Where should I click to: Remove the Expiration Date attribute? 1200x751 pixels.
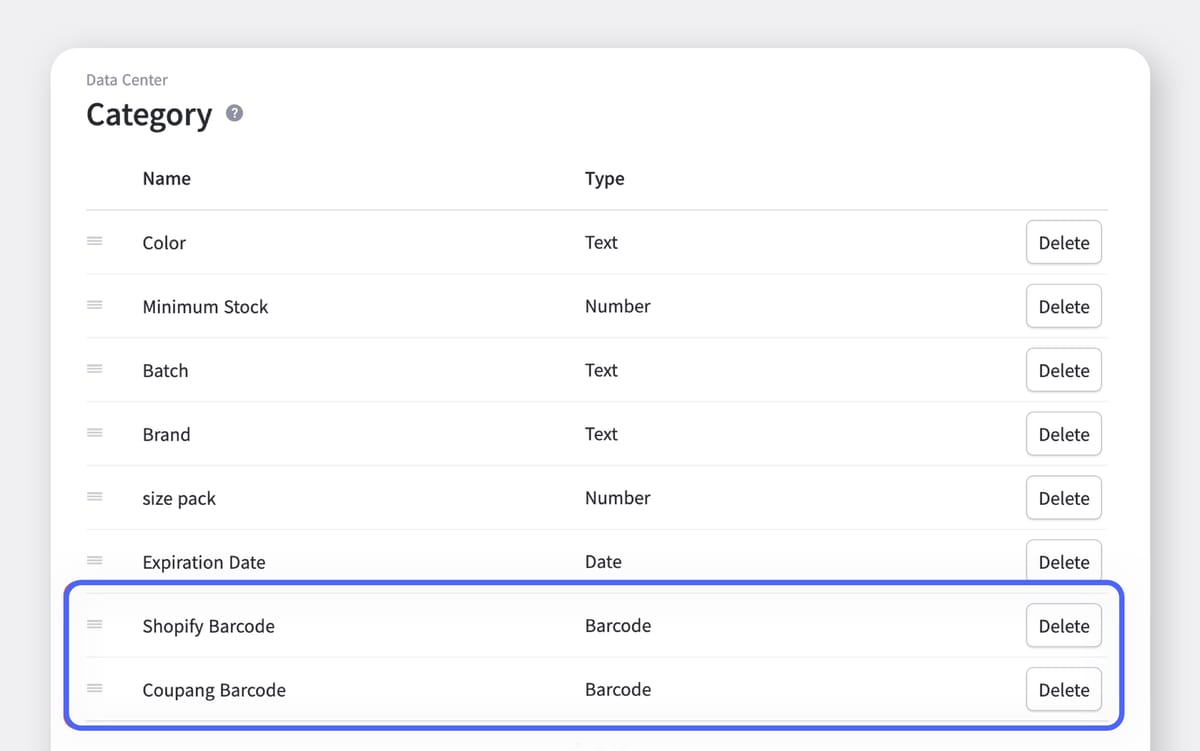[1063, 561]
